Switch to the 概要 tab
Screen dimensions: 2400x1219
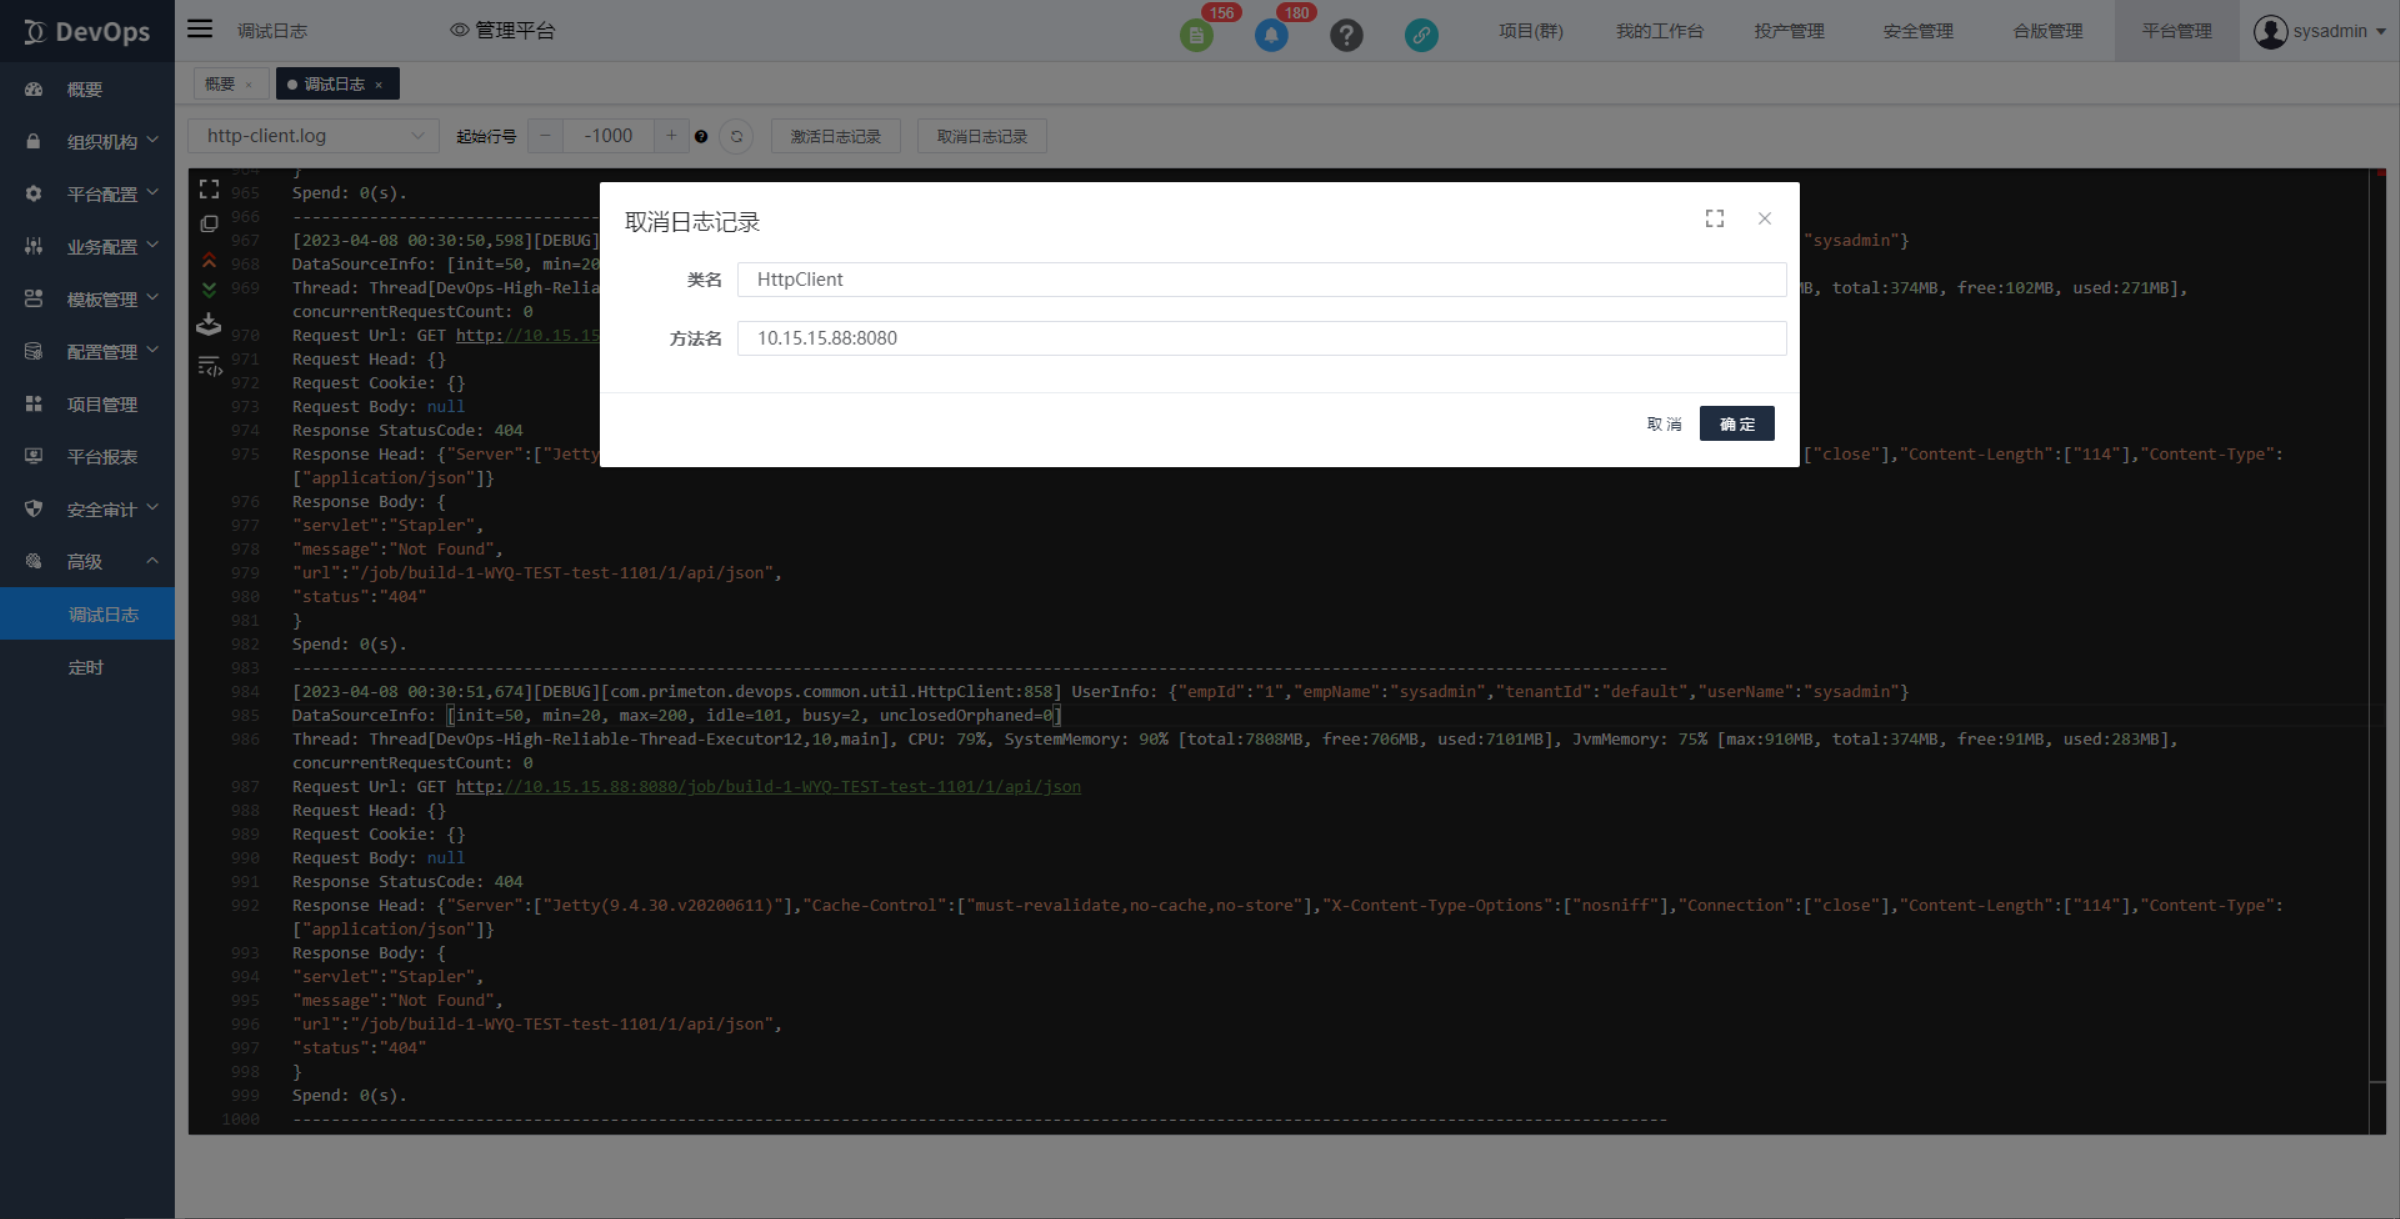tap(220, 84)
